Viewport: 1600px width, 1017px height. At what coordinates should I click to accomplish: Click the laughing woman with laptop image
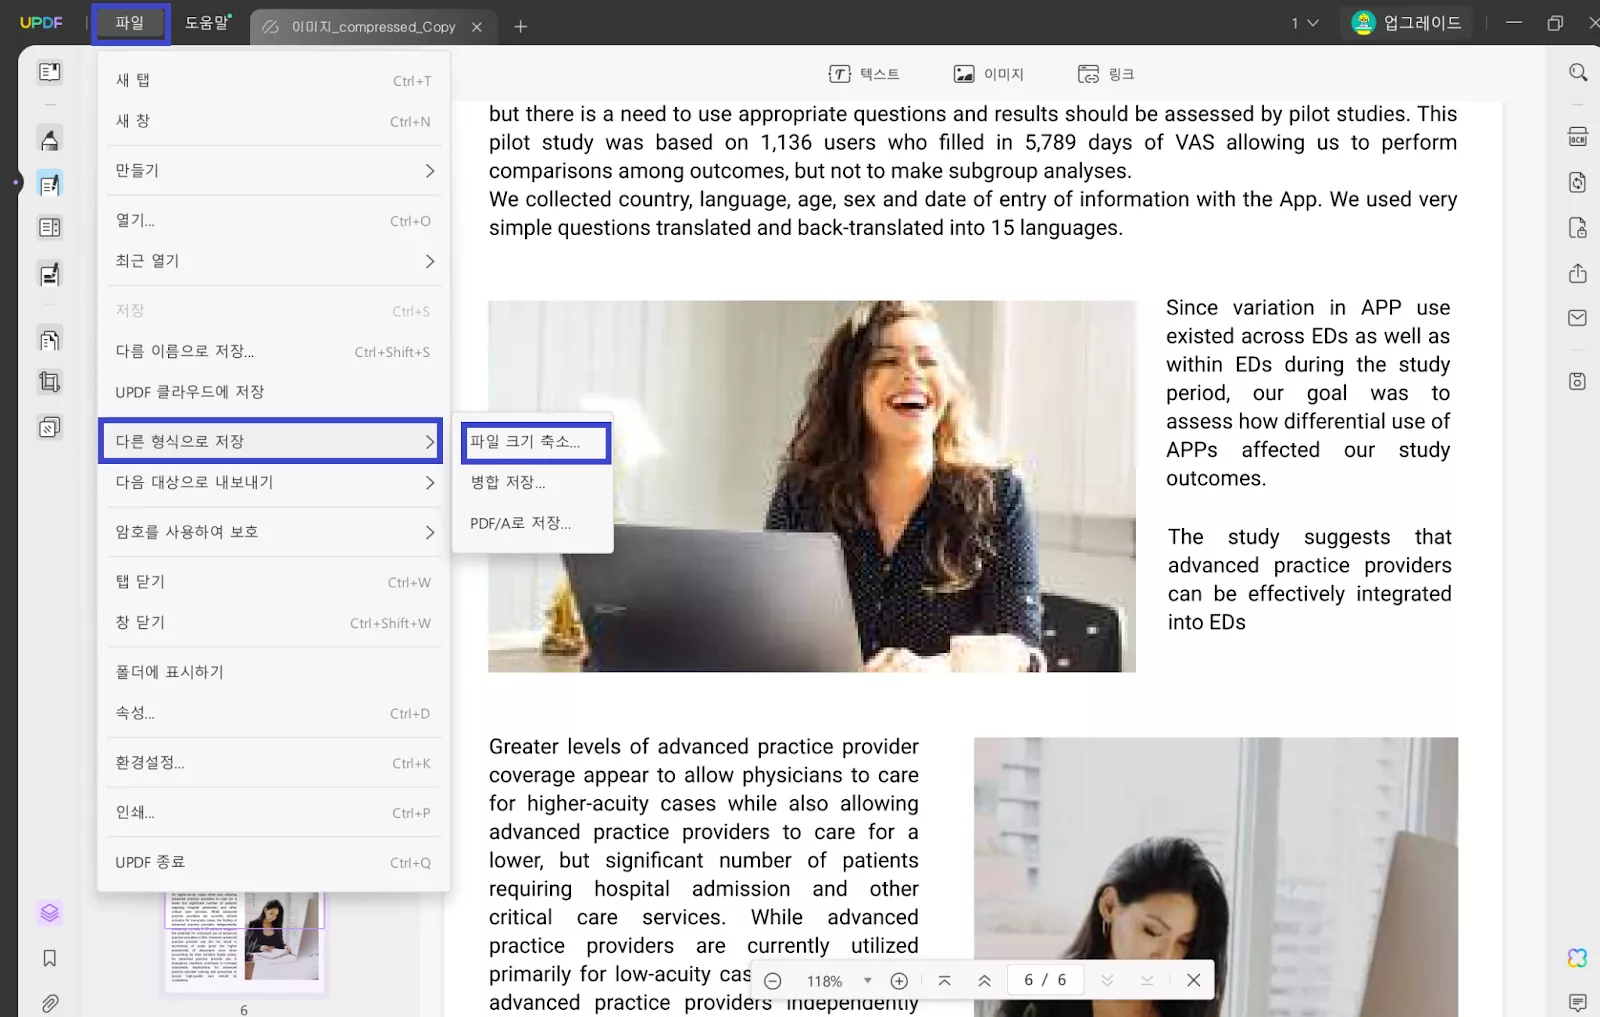pos(812,486)
